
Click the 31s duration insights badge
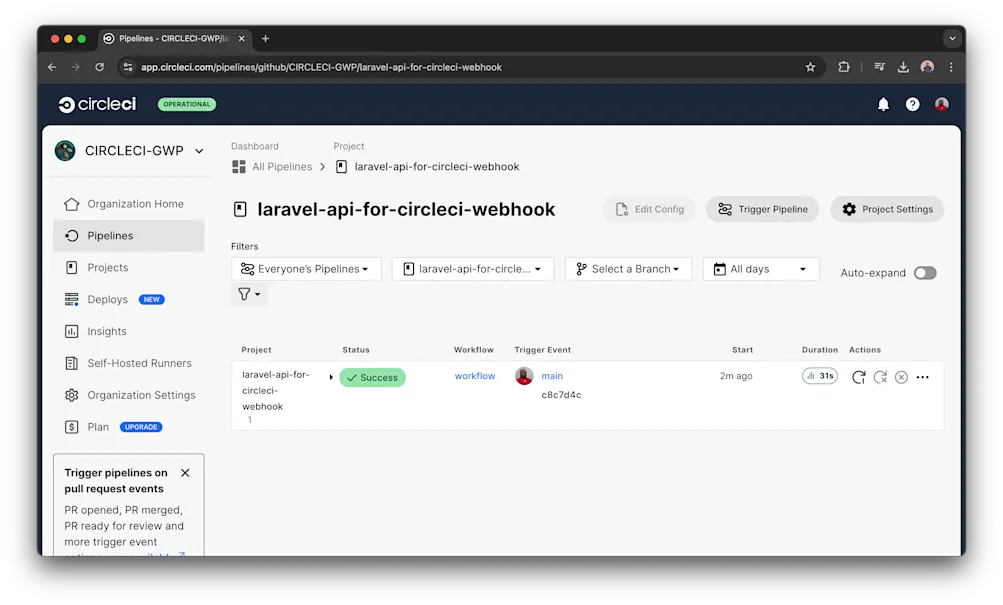[x=819, y=376]
